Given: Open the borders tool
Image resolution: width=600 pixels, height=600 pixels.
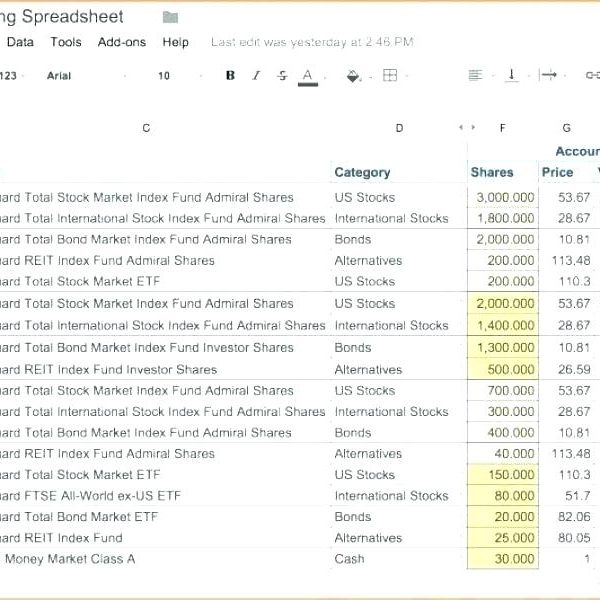Looking at the screenshot, I should (390, 76).
